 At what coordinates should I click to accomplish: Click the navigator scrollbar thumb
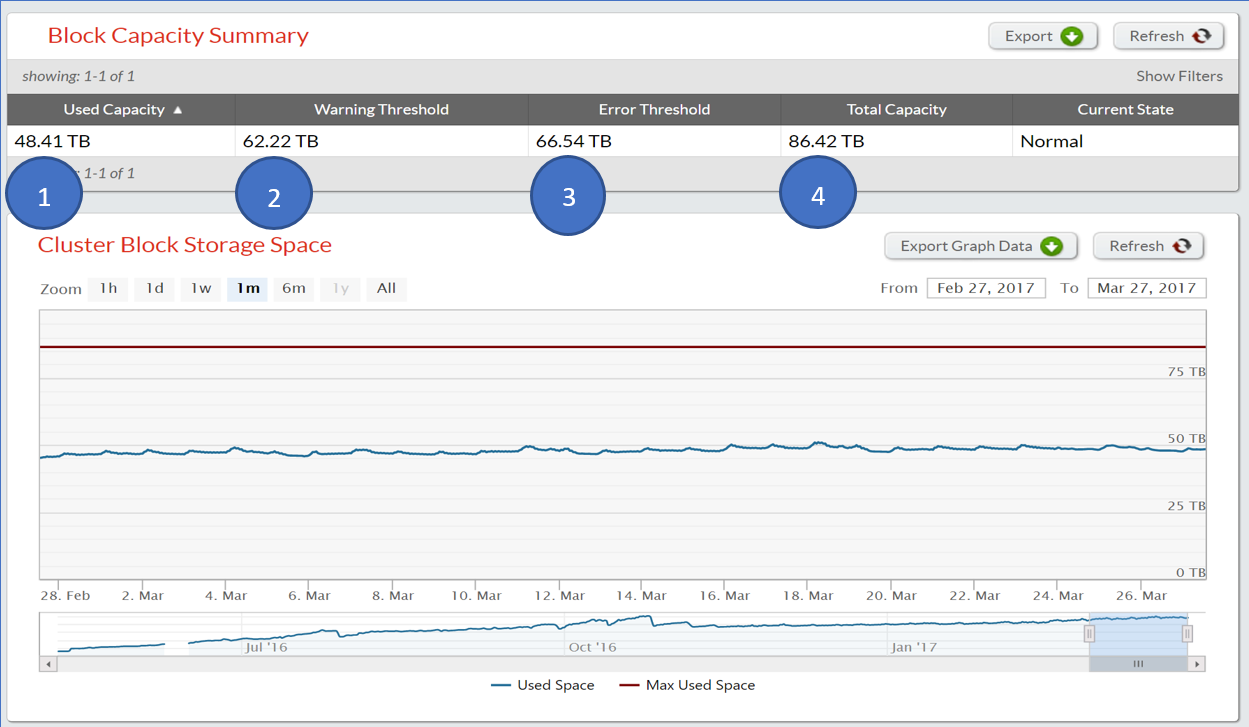pyautogui.click(x=1138, y=664)
